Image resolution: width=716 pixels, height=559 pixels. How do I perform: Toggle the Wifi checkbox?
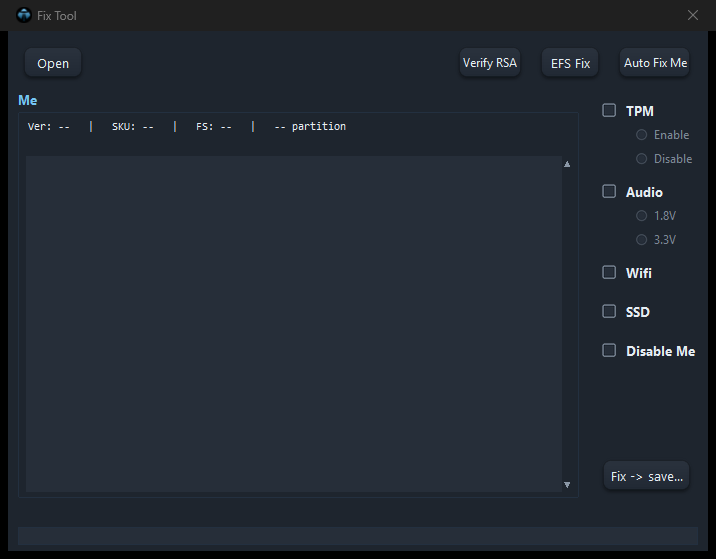(609, 272)
